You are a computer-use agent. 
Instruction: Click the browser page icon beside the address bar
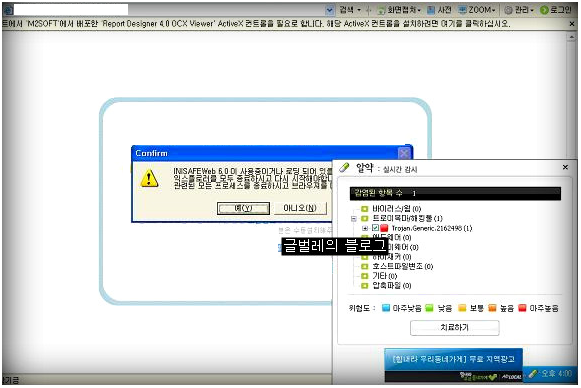click(x=8, y=10)
